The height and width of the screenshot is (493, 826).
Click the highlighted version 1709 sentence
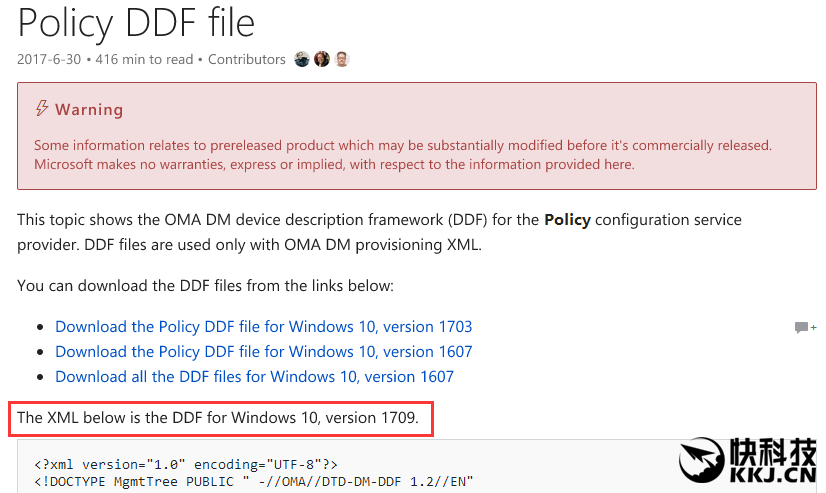[217, 417]
